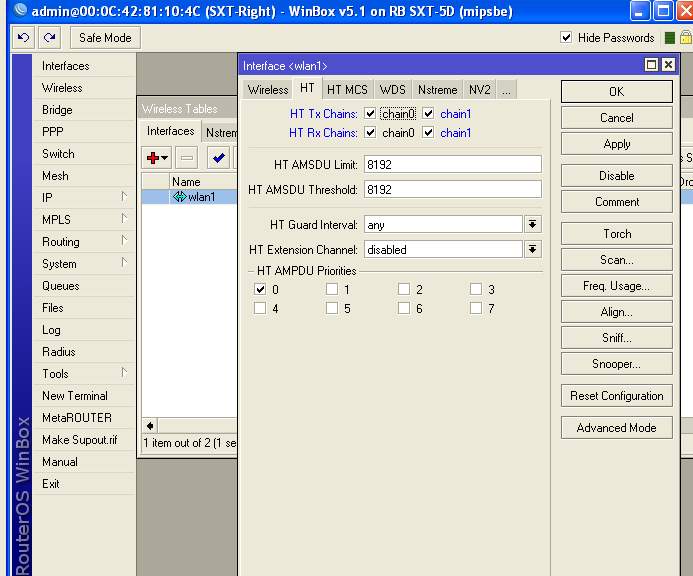Click the OK button
The image size is (693, 576).
tap(617, 92)
